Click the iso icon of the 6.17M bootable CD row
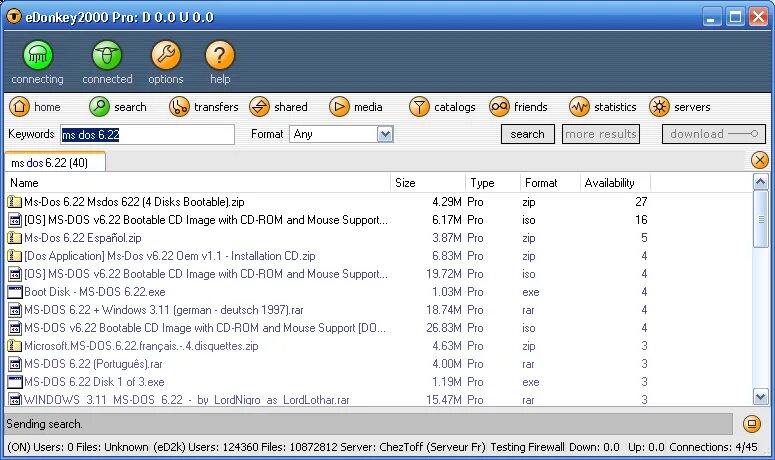Screen dimensions: 775x460 tap(15, 220)
